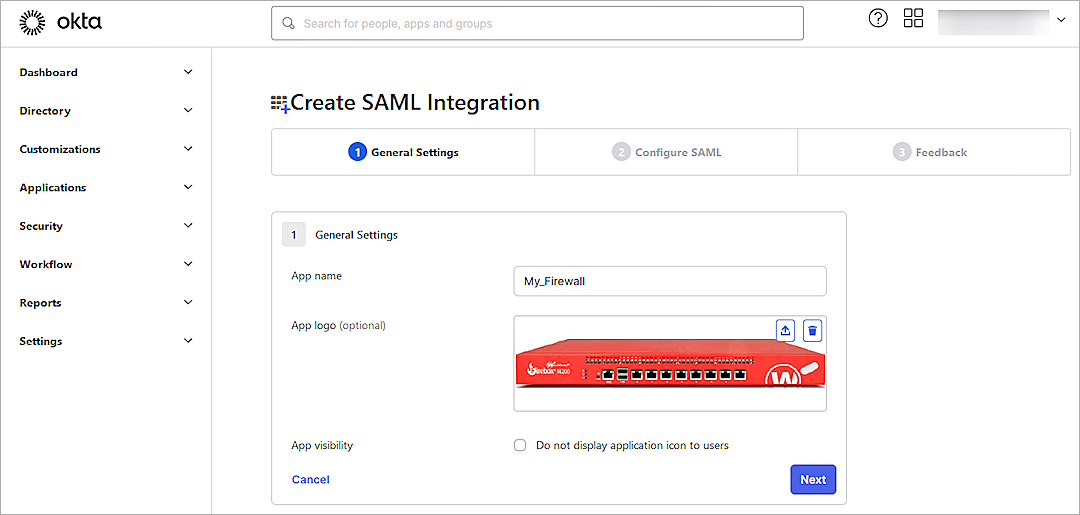The image size is (1080, 515).
Task: Click the Next button
Action: (813, 480)
